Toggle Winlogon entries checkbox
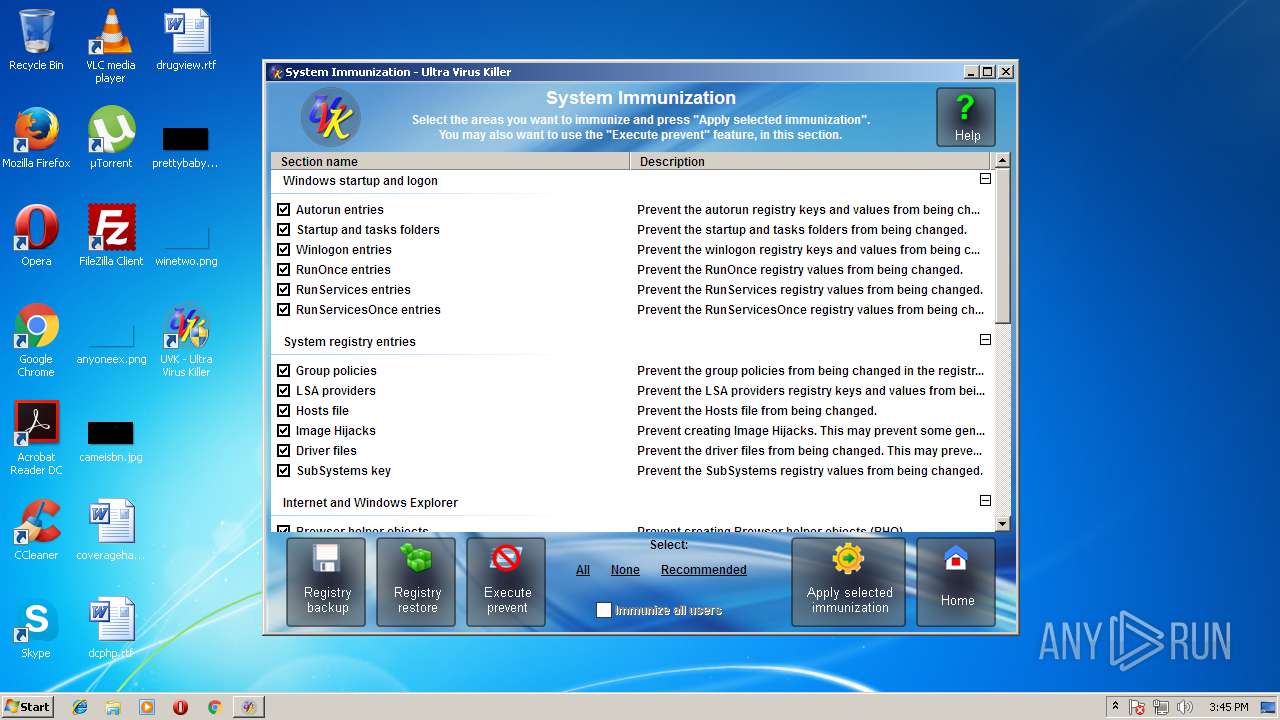Screen dimensions: 1280x720 coord(284,250)
